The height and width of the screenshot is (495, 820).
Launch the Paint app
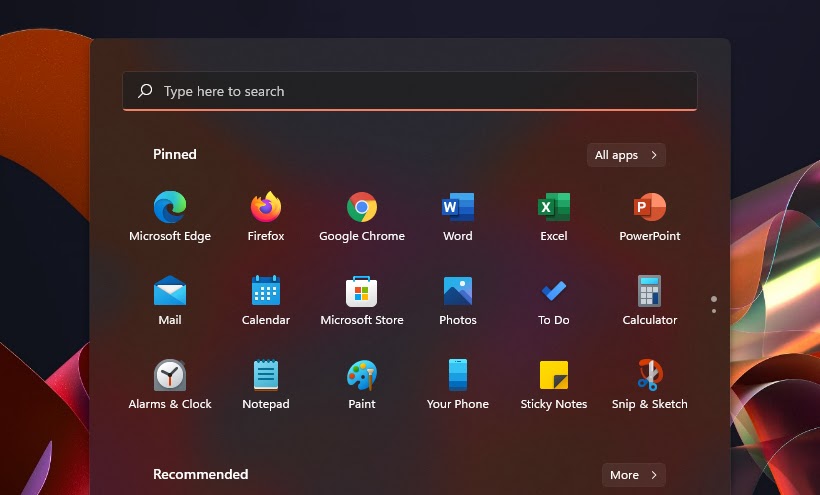[x=362, y=375]
